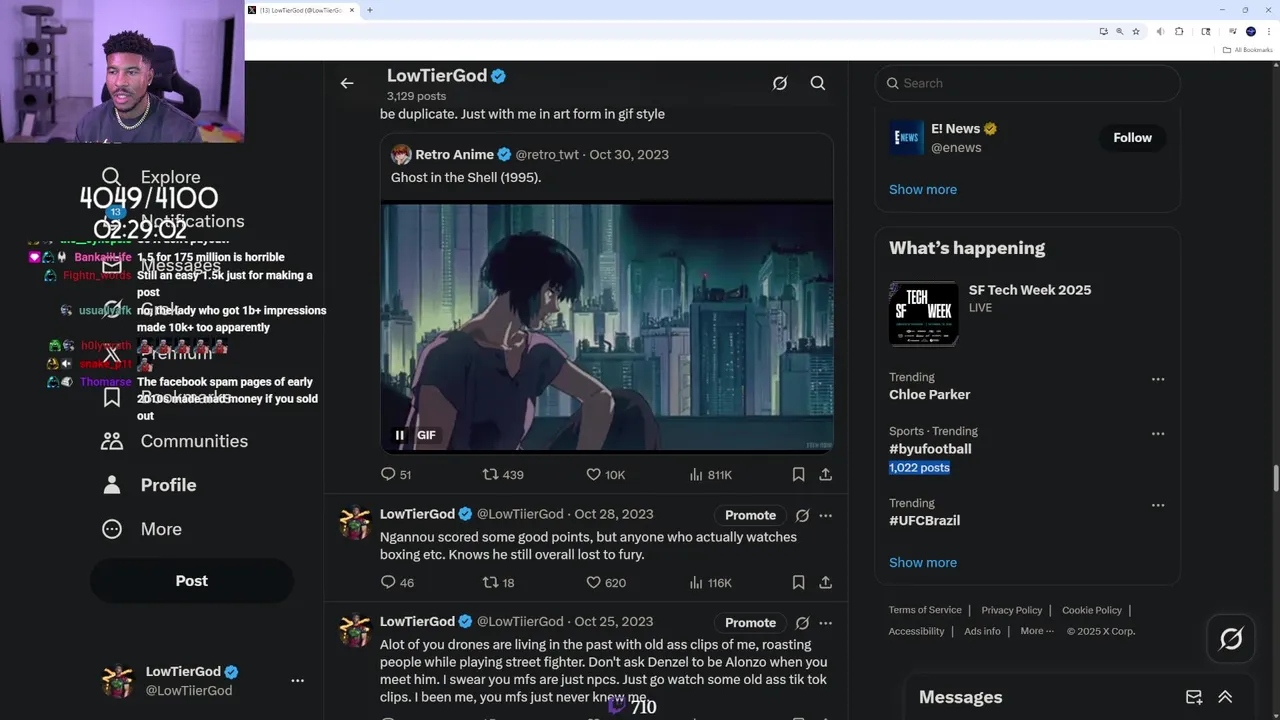Open the Chloe Parker trending topic
The width and height of the screenshot is (1280, 720).
[x=929, y=394]
